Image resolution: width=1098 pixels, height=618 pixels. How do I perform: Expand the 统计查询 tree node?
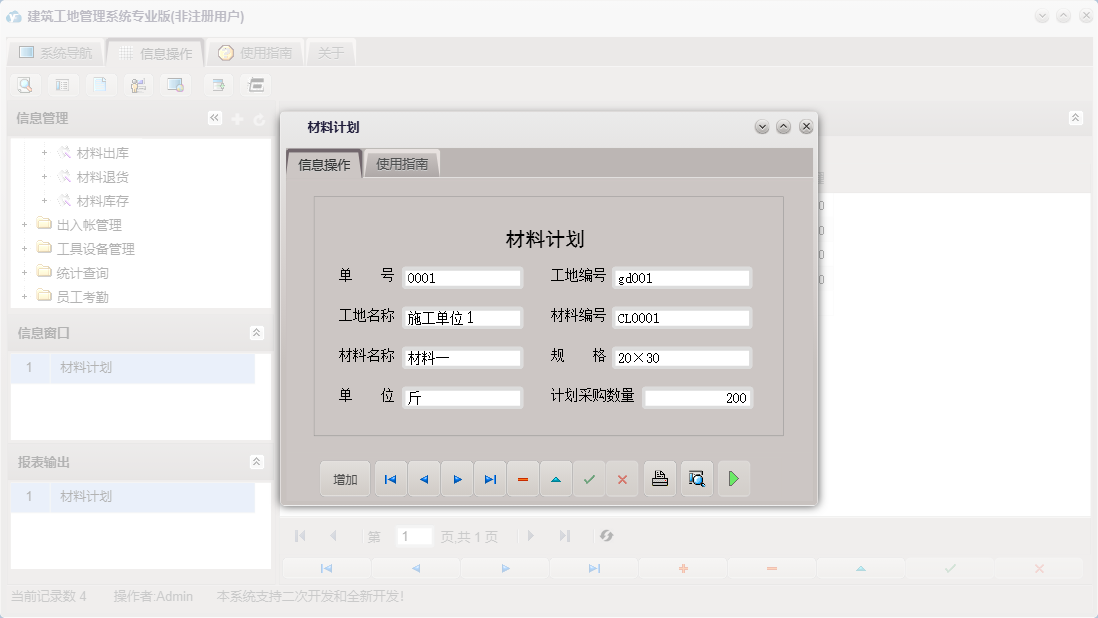tap(24, 271)
